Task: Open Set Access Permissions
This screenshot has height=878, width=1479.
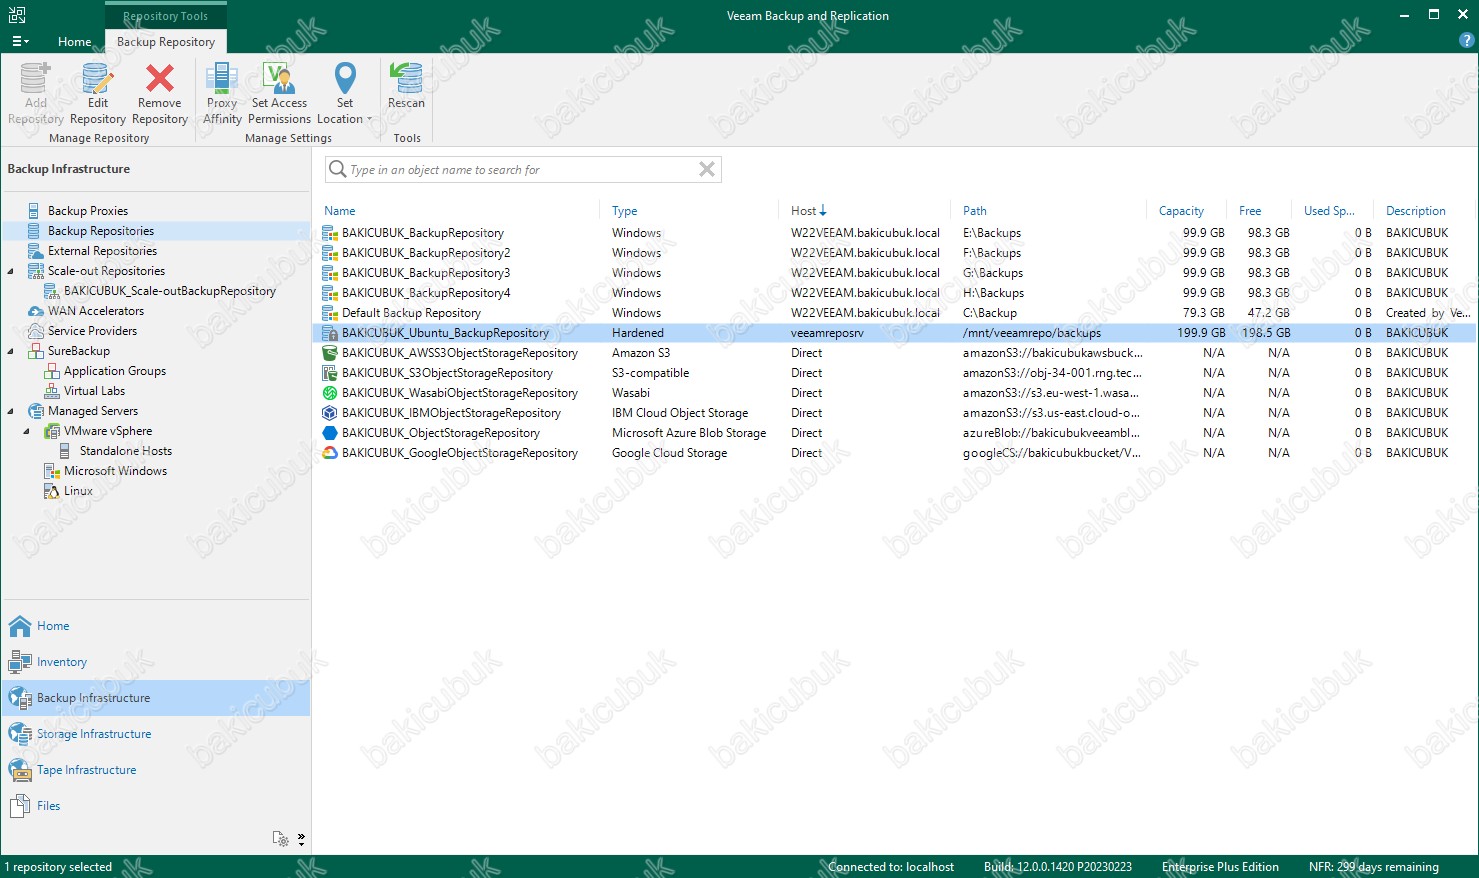Action: click(280, 93)
